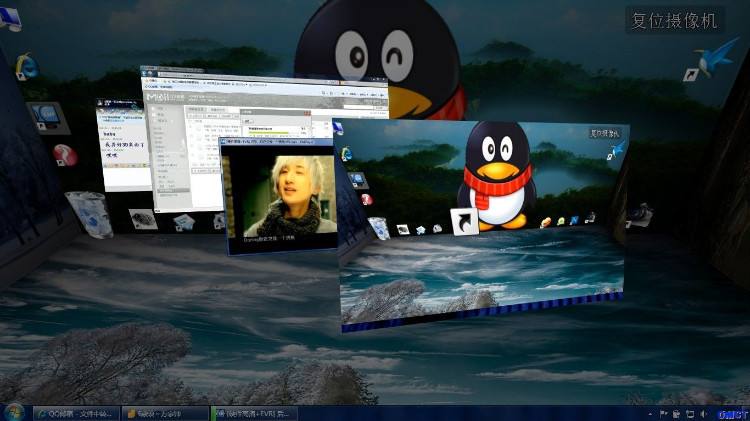Bring the QQ chat window to front

(x=122, y=144)
